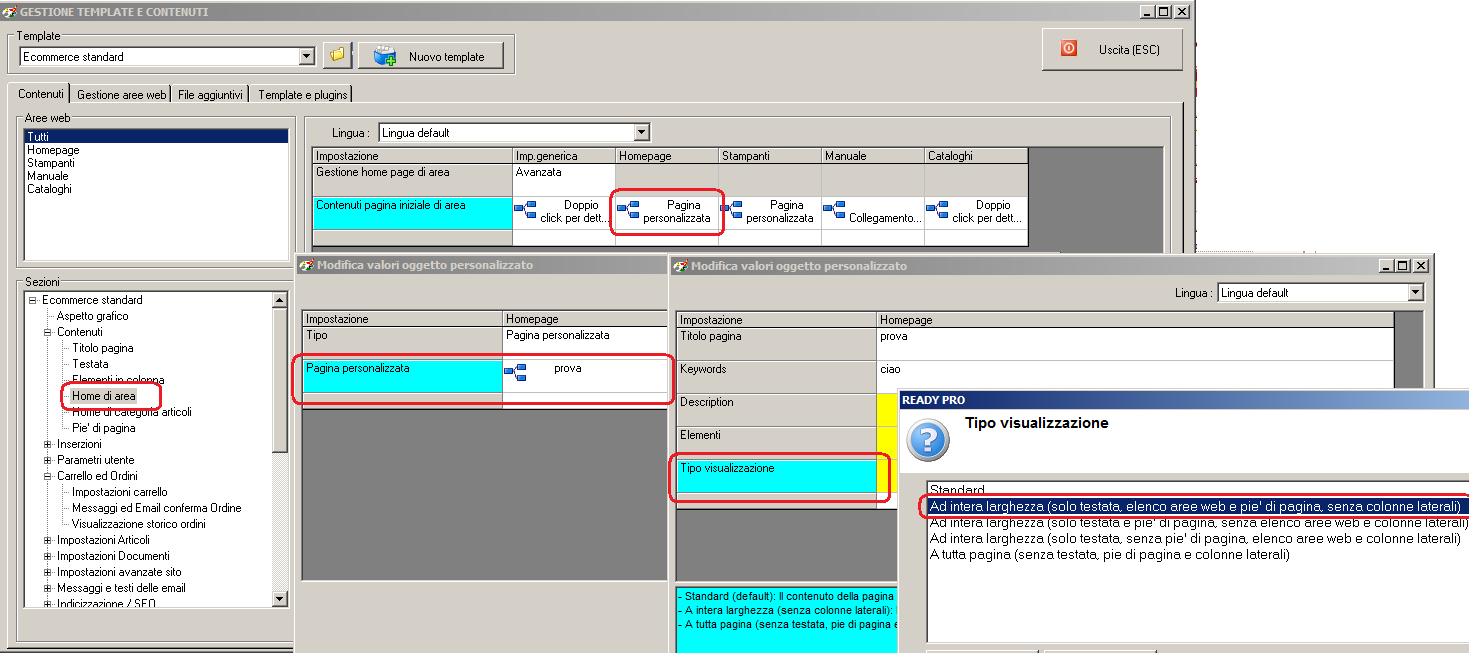This screenshot has width=1469, height=653.
Task: Collapse the Ecommerce standard tree node
Action: 32,300
